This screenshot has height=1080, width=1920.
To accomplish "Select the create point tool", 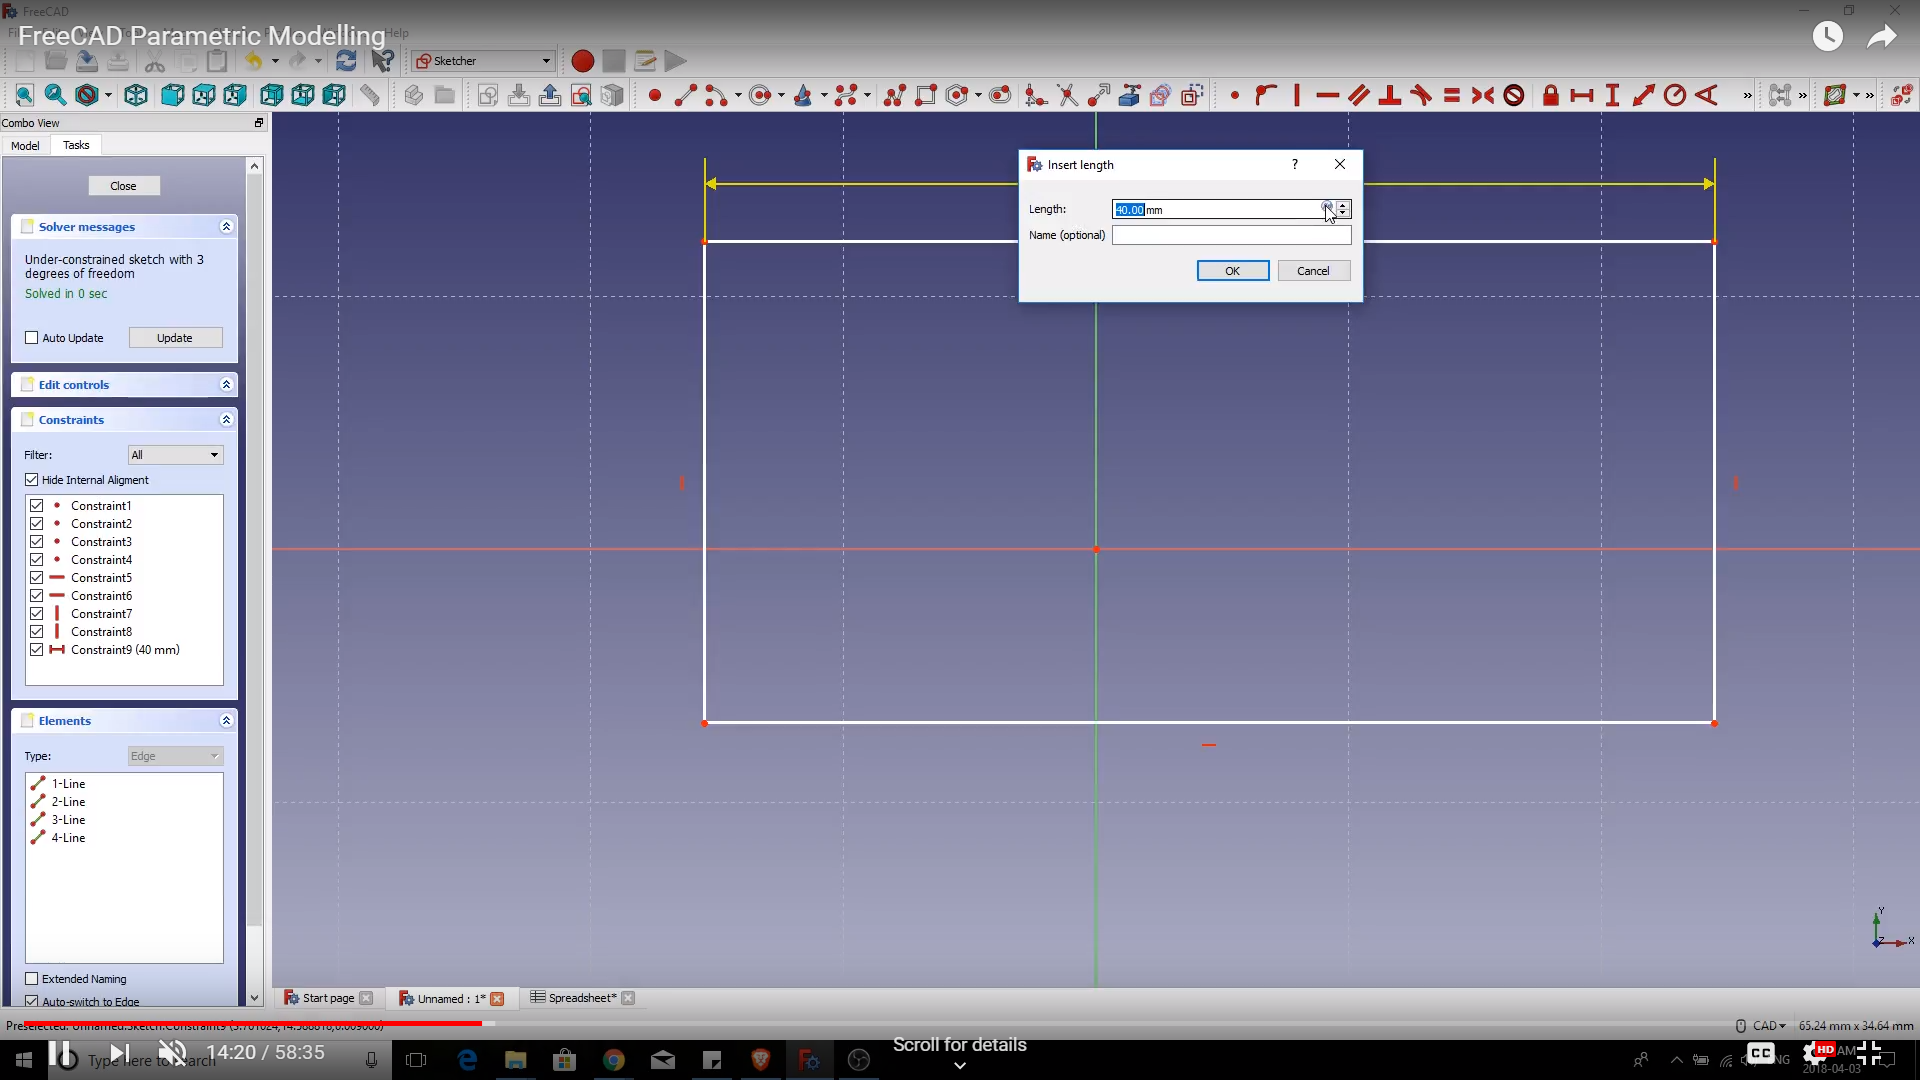I will click(655, 95).
